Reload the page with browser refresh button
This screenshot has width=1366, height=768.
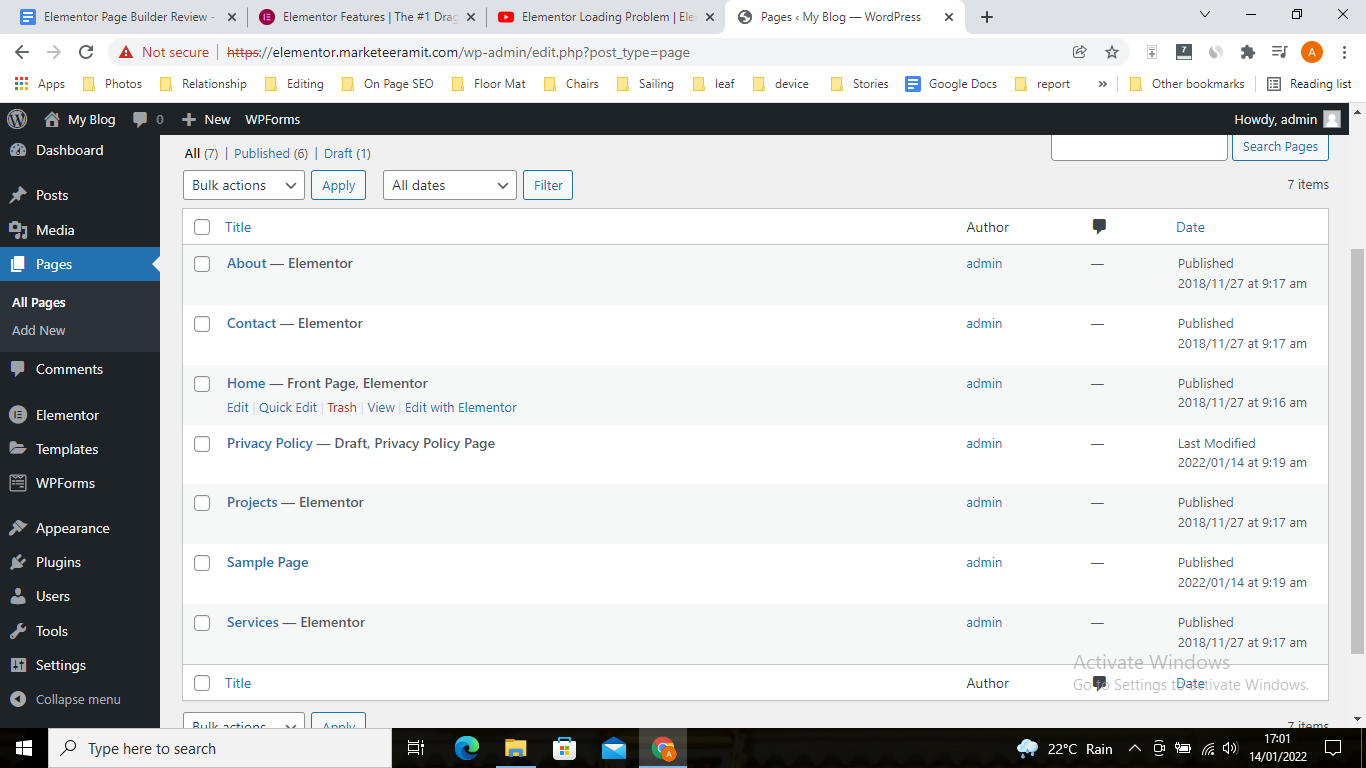(86, 52)
